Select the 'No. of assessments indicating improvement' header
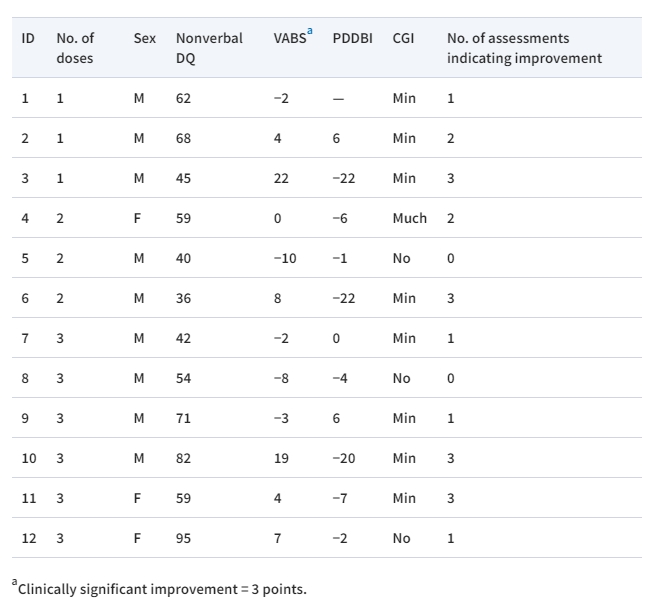This screenshot has height=603, width=653. (524, 48)
